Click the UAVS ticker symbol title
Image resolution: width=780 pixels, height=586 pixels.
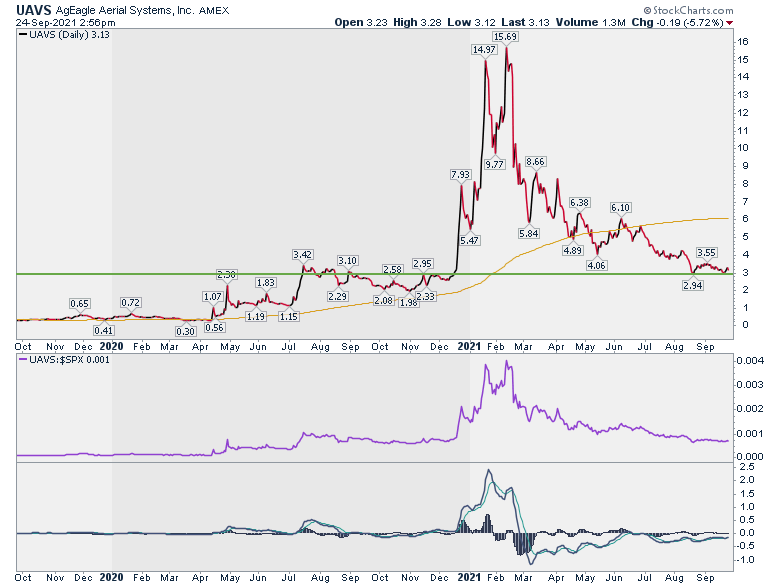point(33,10)
